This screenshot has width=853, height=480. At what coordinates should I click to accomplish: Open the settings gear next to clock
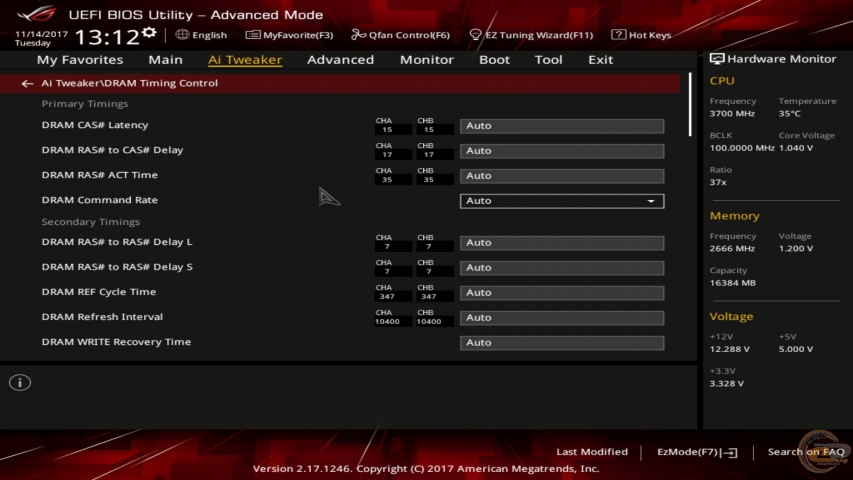pos(149,33)
